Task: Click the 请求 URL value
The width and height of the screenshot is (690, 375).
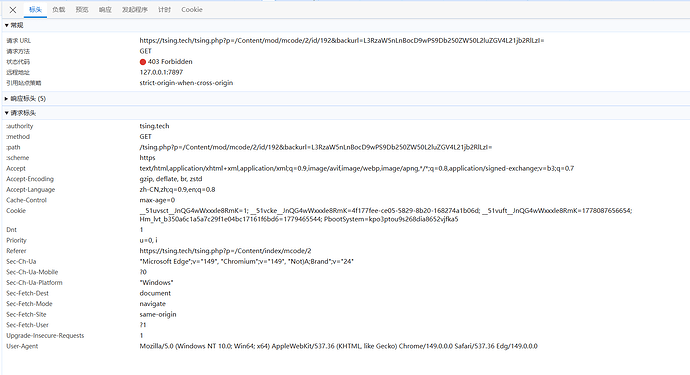Action: 342,40
